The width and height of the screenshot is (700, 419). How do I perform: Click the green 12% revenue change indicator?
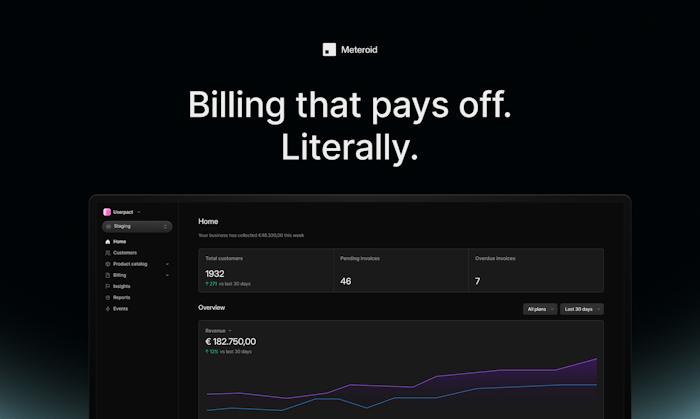(x=212, y=352)
